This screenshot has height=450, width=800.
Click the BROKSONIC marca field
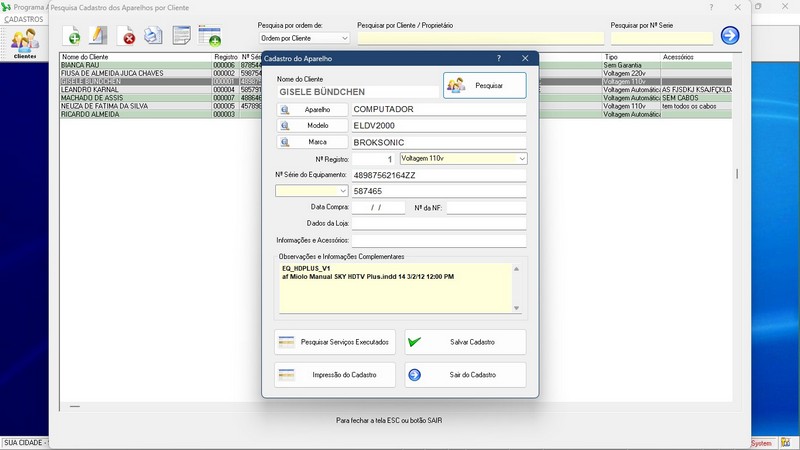pyautogui.click(x=439, y=142)
